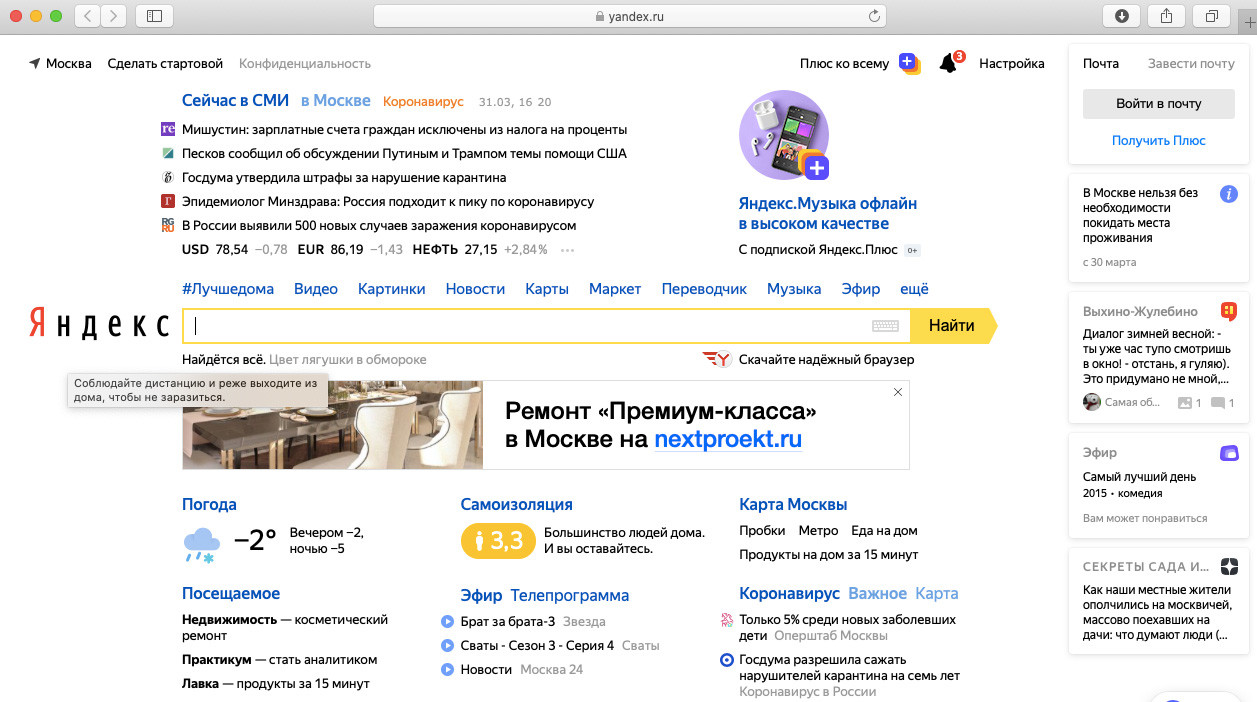Viewport: 1257px width, 702px height.
Task: Reload the yandex.ru page
Action: 874,16
